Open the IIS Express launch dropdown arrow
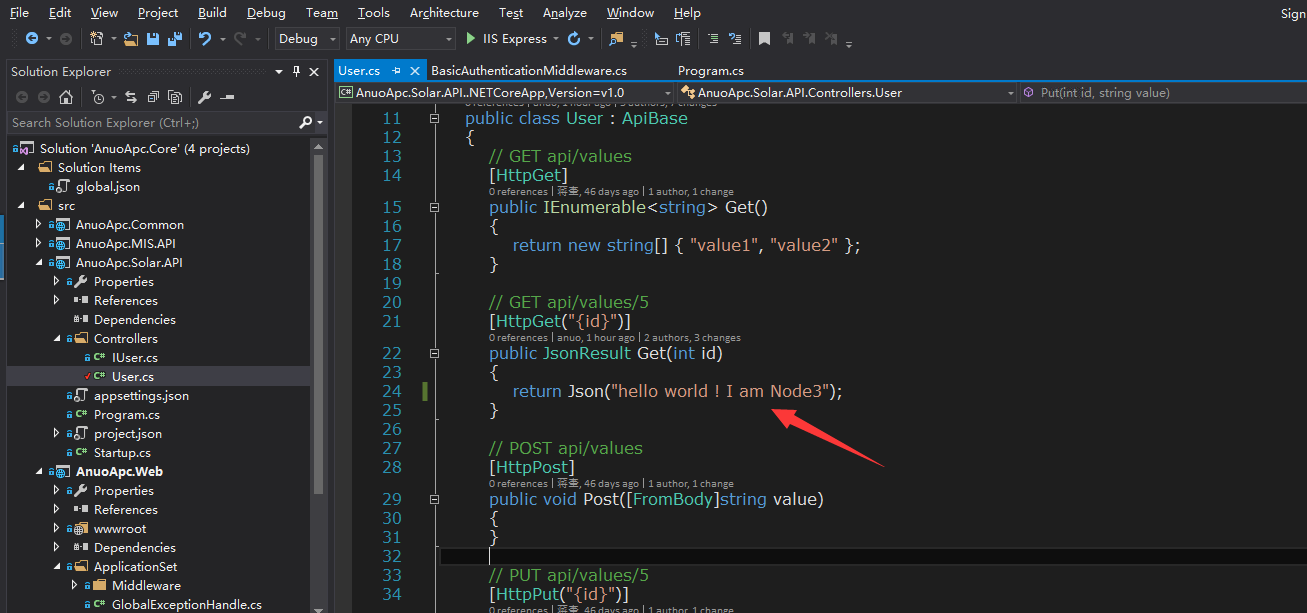This screenshot has height=613, width=1307. coord(556,38)
